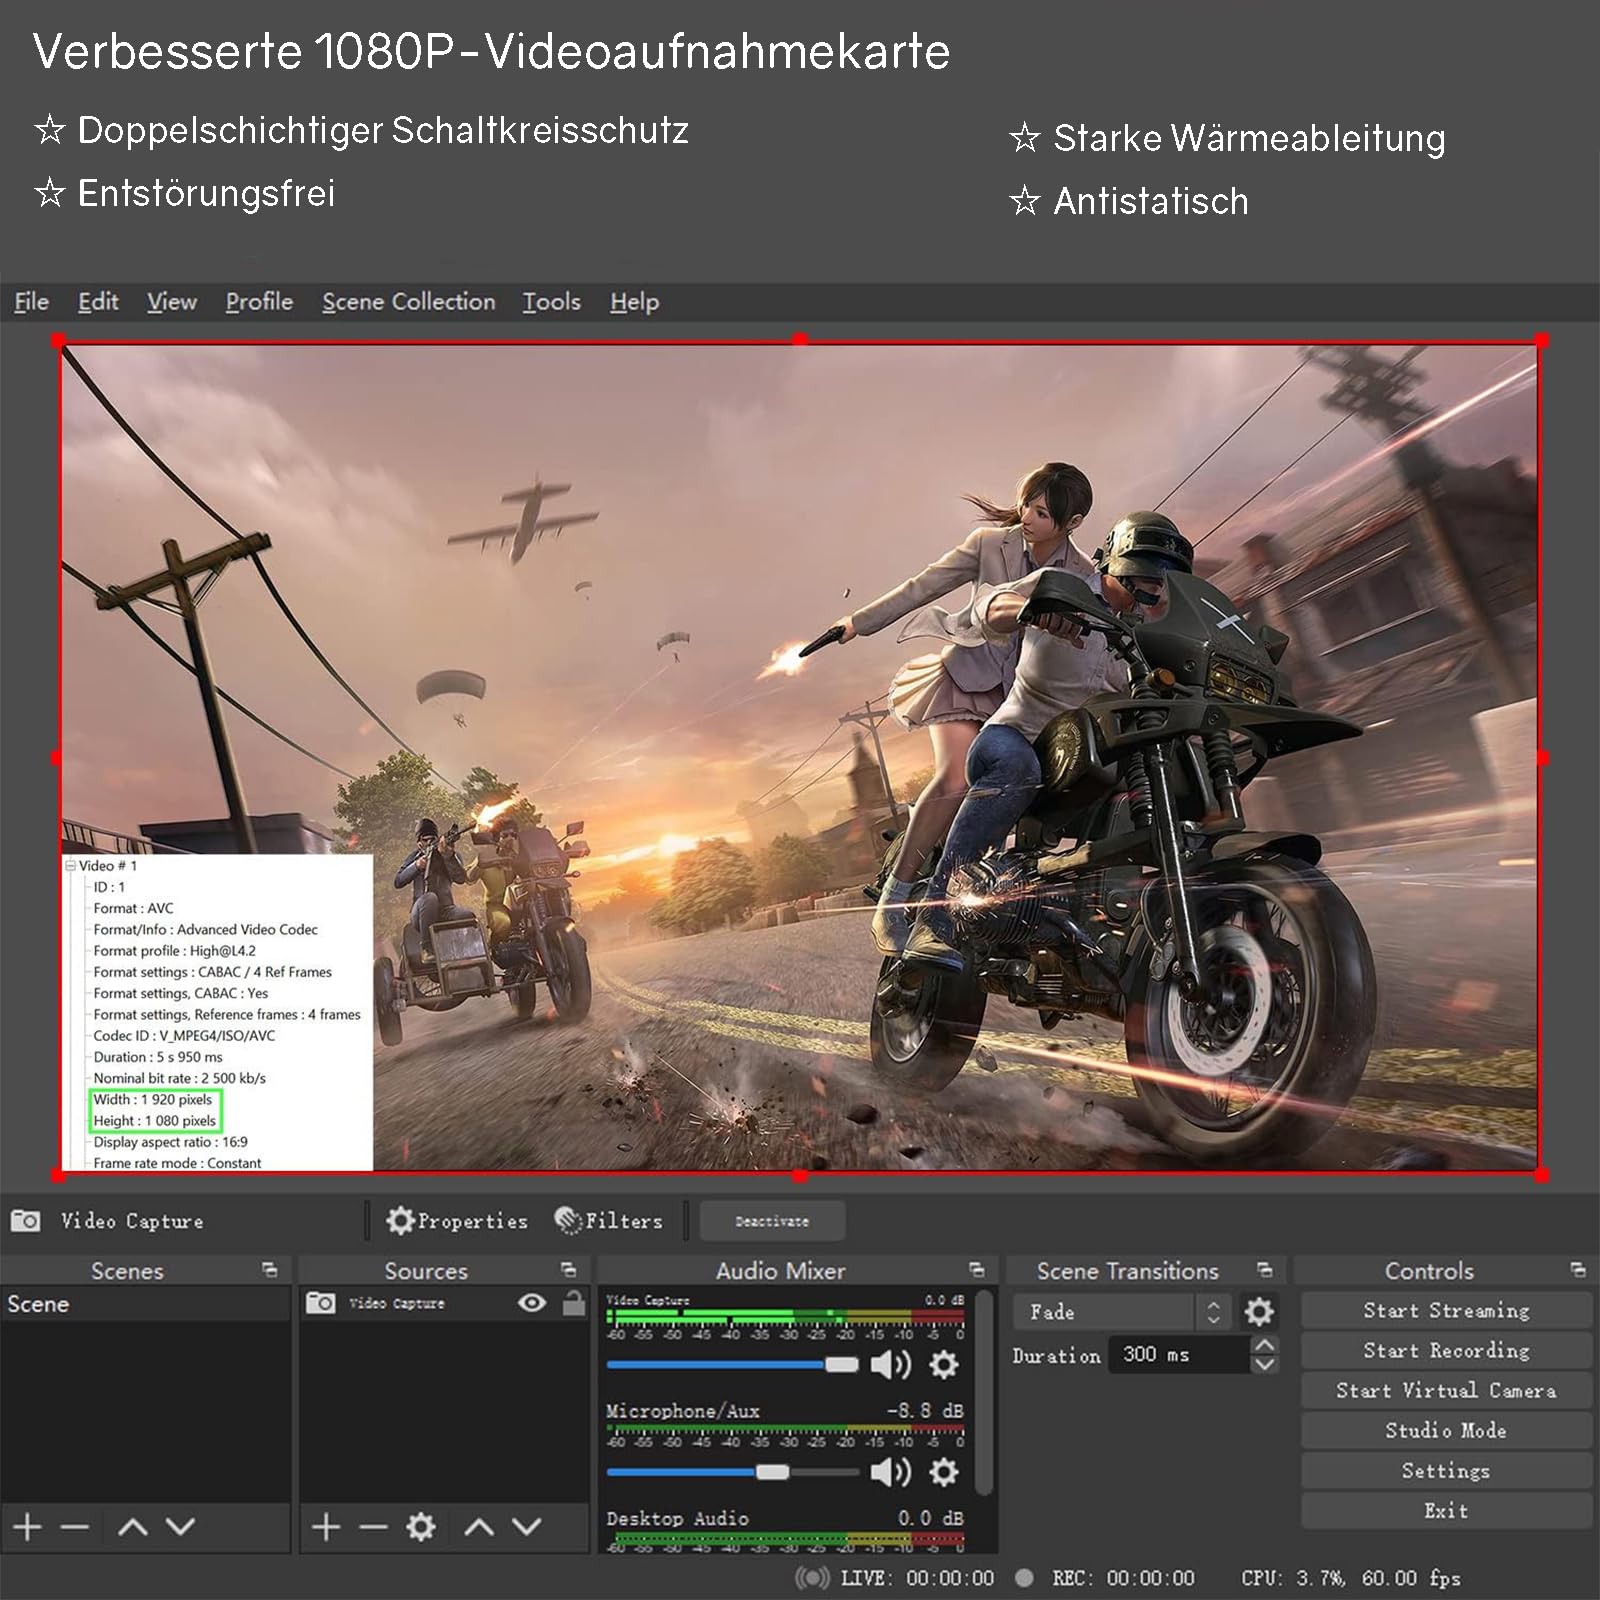This screenshot has height=1600, width=1600.
Task: Open transition properties gear next to Fade
Action: click(x=1259, y=1311)
